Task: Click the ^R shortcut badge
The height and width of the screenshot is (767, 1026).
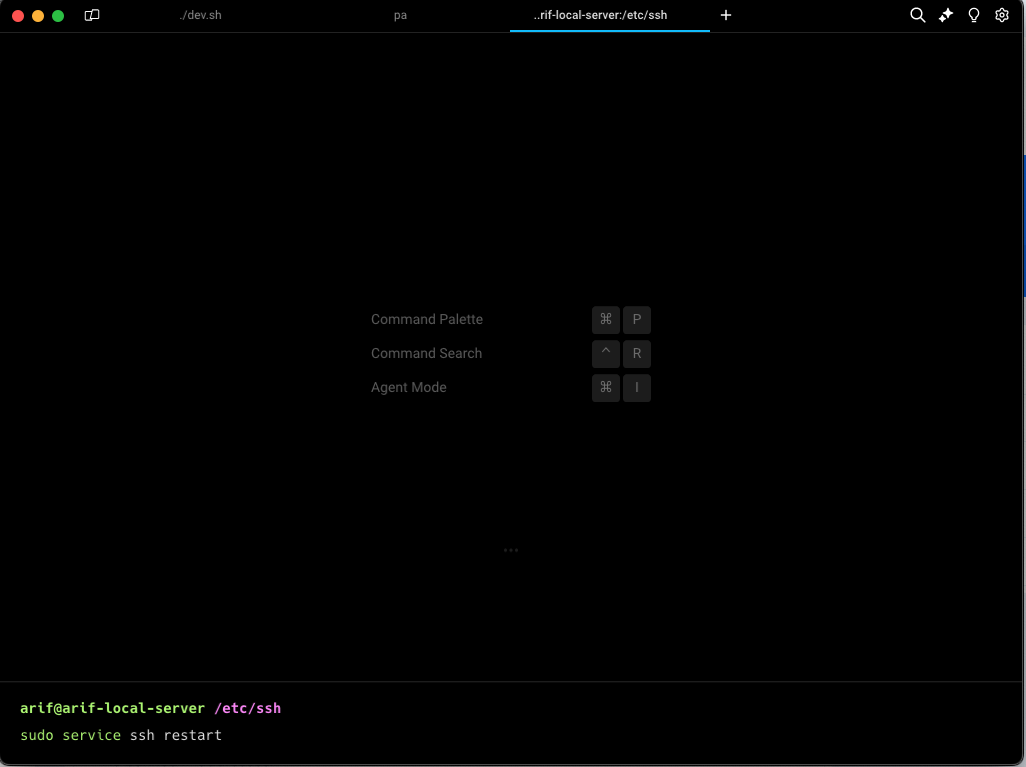Action: (x=621, y=353)
